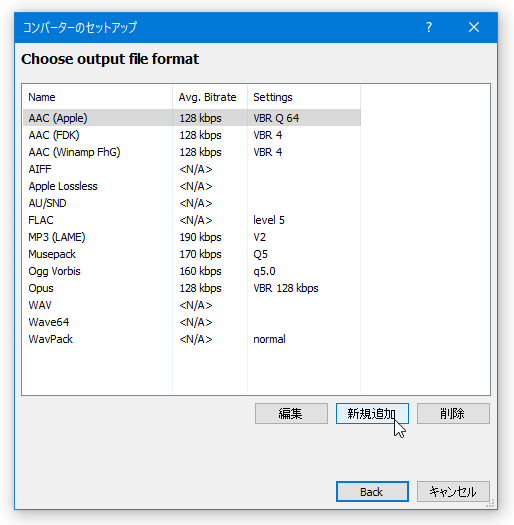Pick Apple Lossless in the list
Viewport: 514px width, 525px height.
coord(192,186)
